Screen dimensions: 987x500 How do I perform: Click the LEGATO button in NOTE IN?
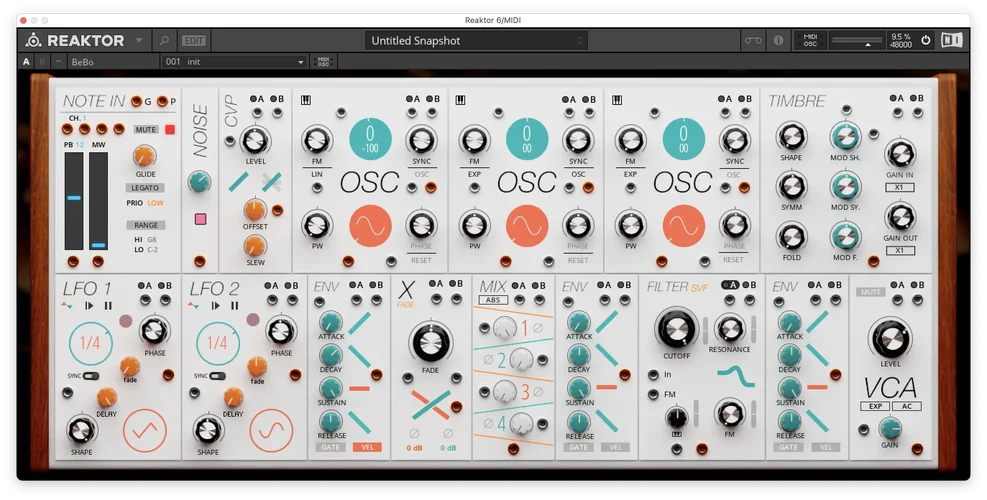144,187
